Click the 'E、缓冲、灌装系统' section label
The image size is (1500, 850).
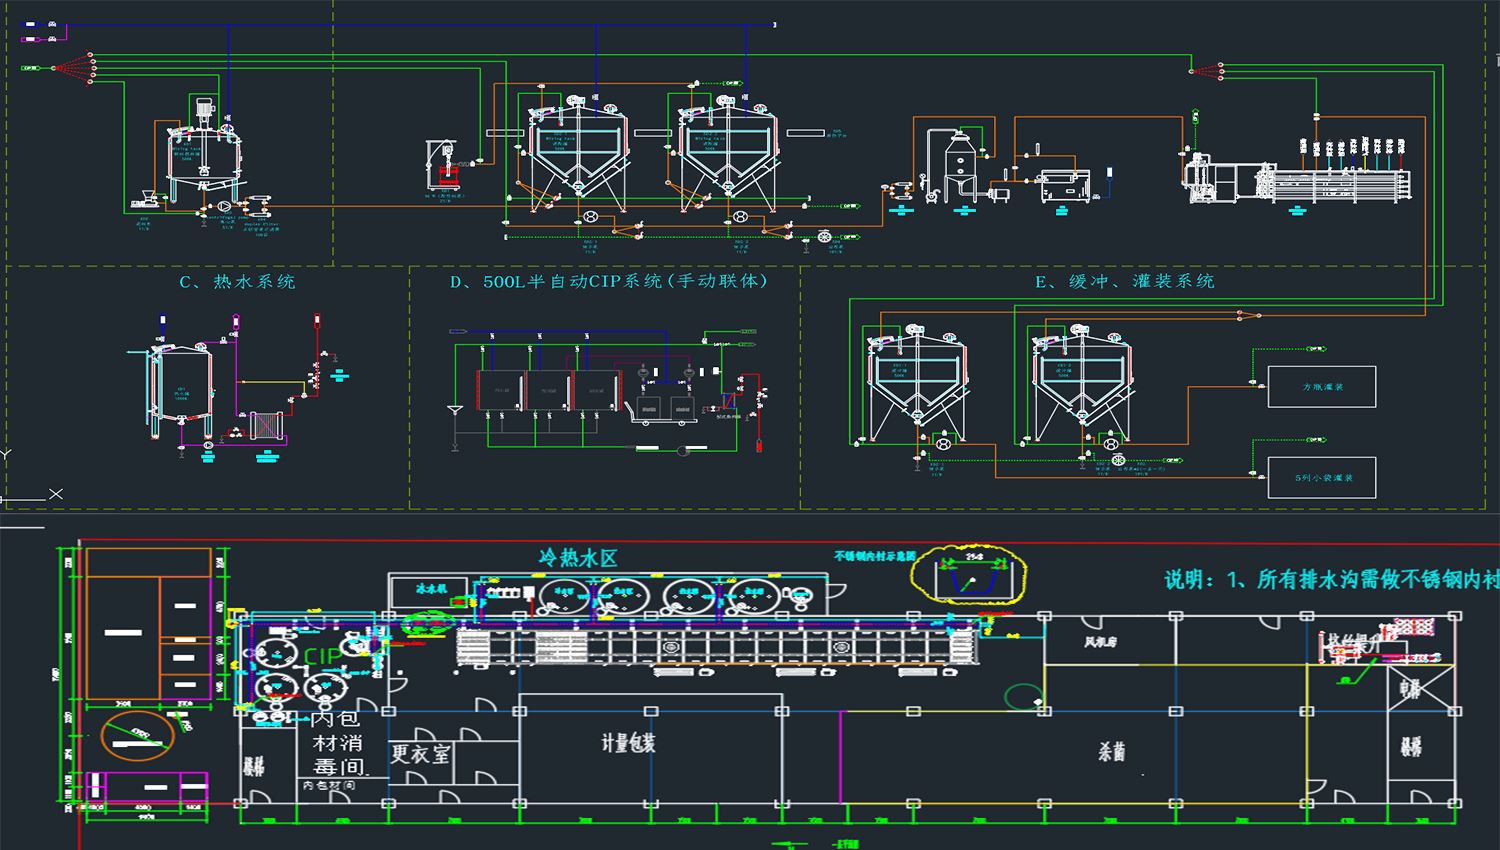pyautogui.click(x=1124, y=282)
